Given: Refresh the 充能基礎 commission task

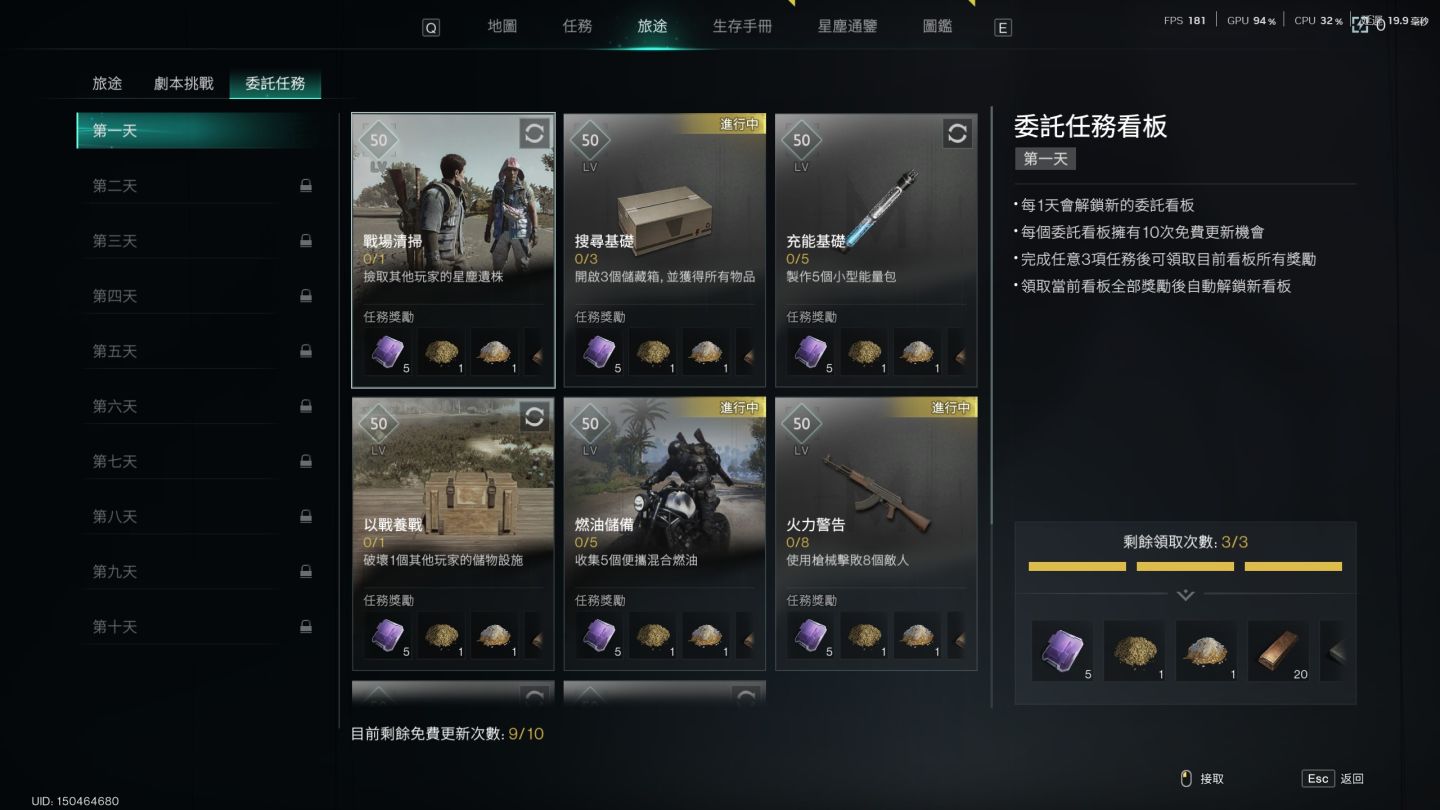Looking at the screenshot, I should coord(957,133).
